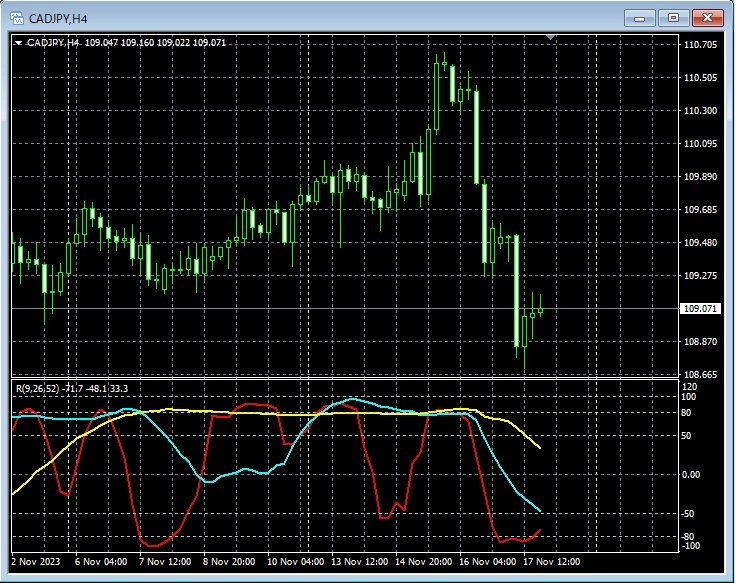Viewport: 736px width, 583px height.
Task: Maximize the CADJPY,H4 chart window
Action: [x=673, y=18]
